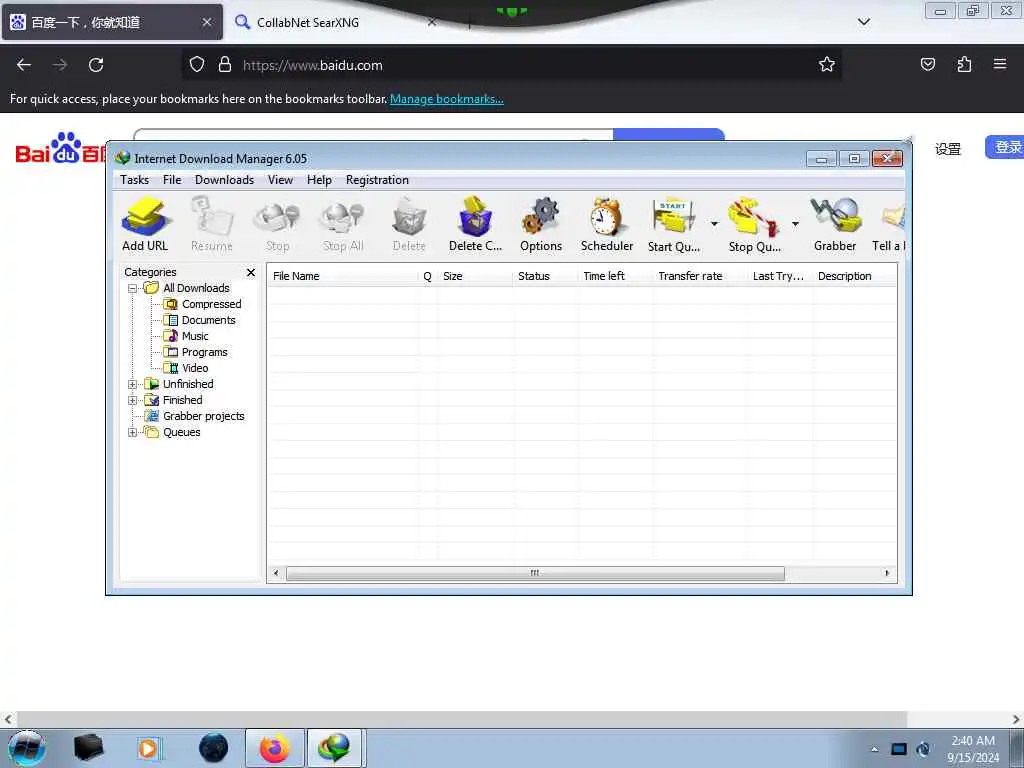Click the list scrollbar right arrow
The image size is (1024, 768).
coord(887,573)
